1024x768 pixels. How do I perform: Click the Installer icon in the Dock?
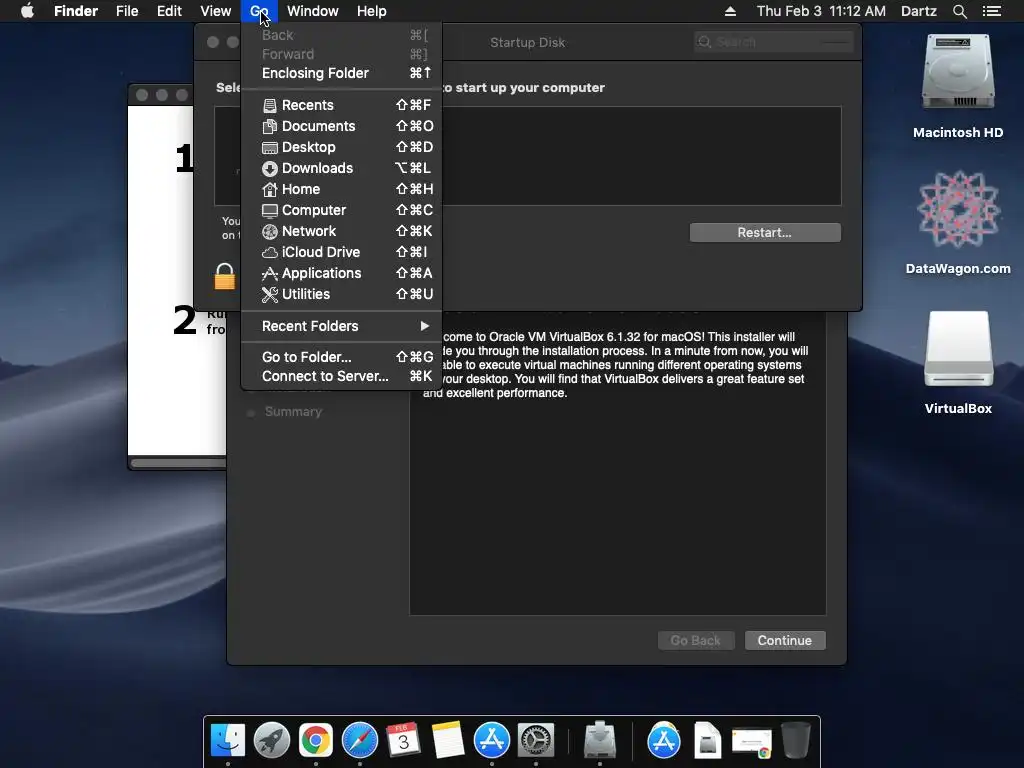tap(600, 740)
